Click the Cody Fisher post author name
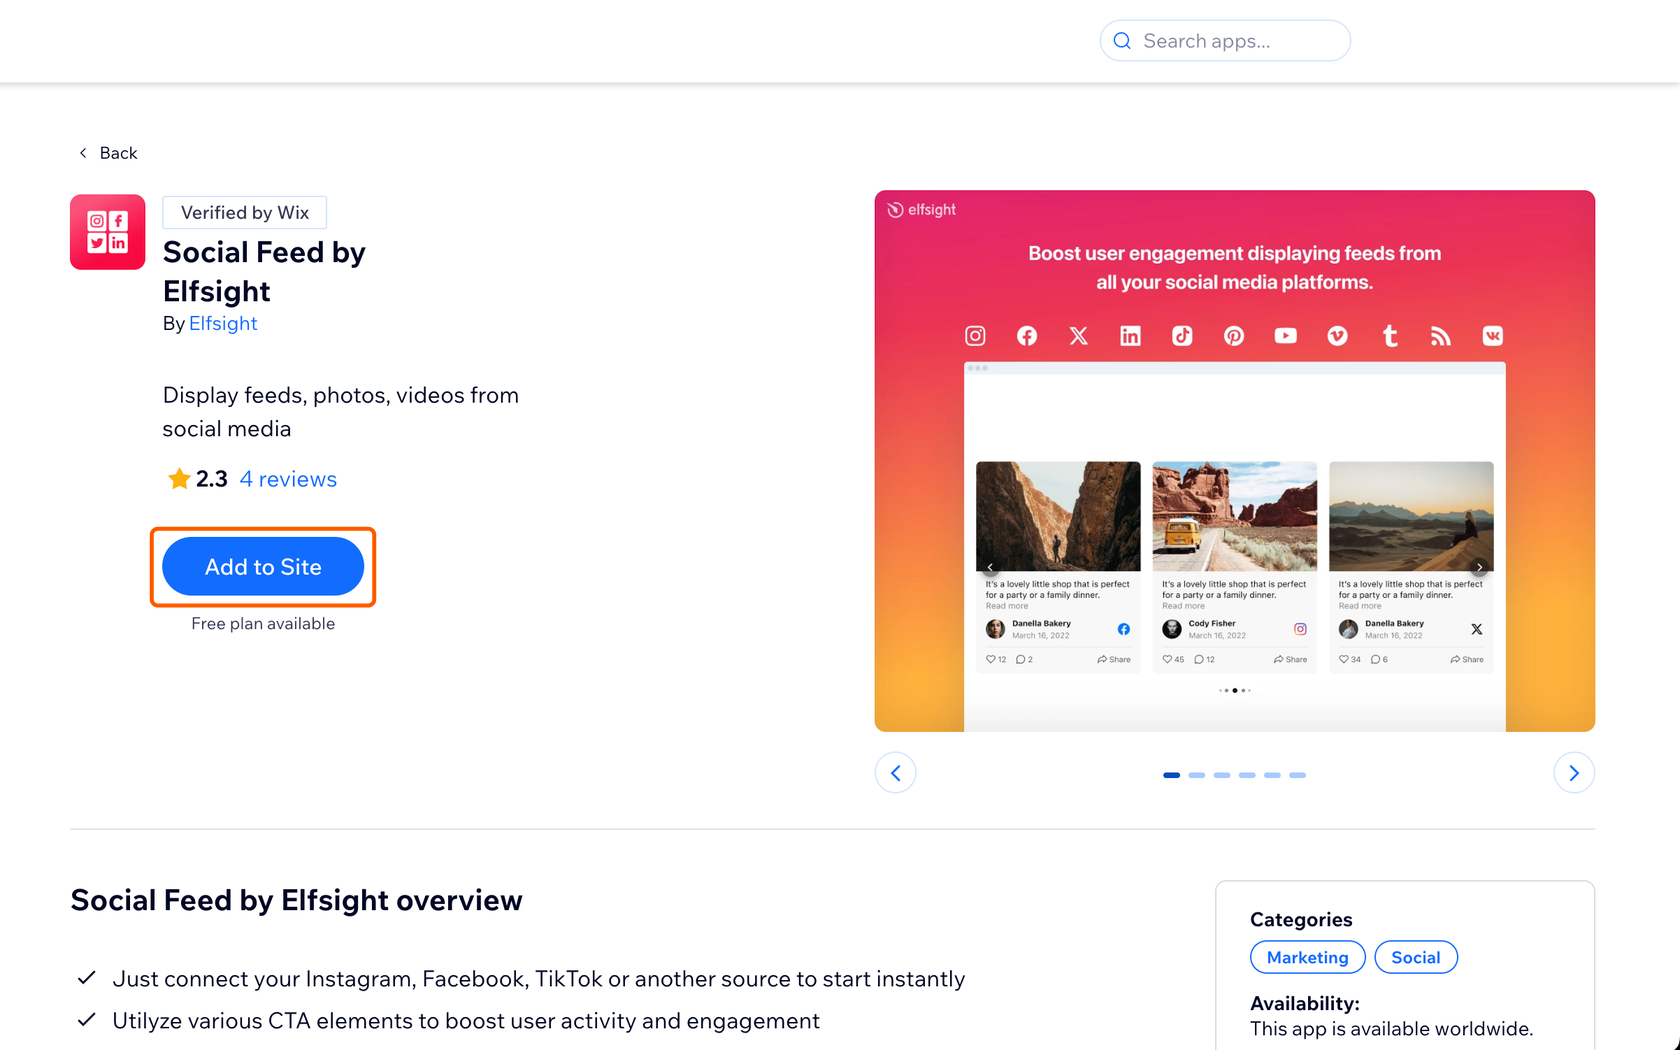This screenshot has height=1050, width=1680. pos(1212,623)
